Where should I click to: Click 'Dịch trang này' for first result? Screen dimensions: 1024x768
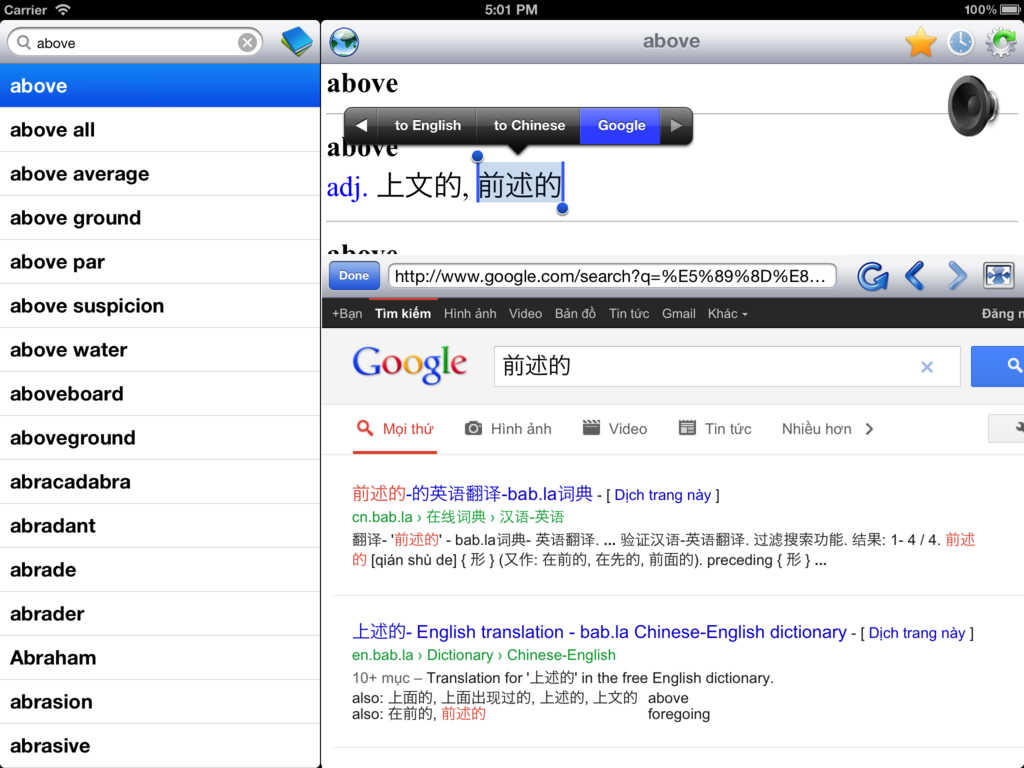point(662,495)
